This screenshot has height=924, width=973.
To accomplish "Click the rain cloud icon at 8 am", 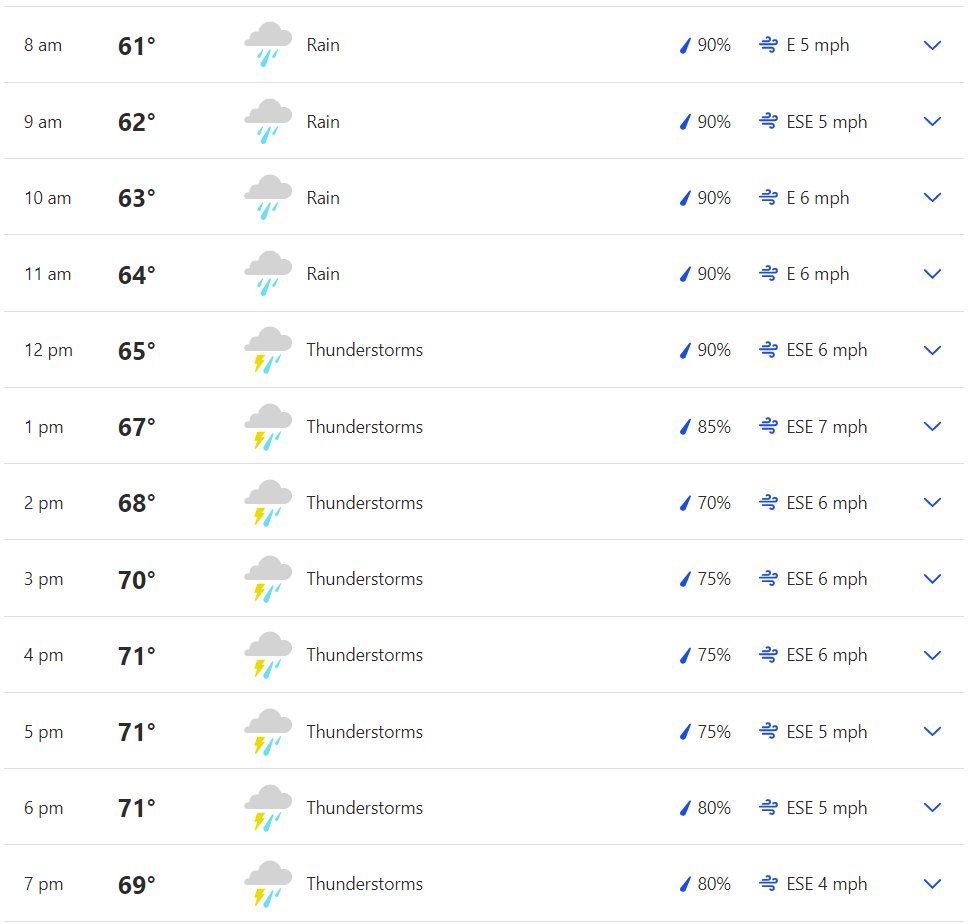I will tap(267, 44).
